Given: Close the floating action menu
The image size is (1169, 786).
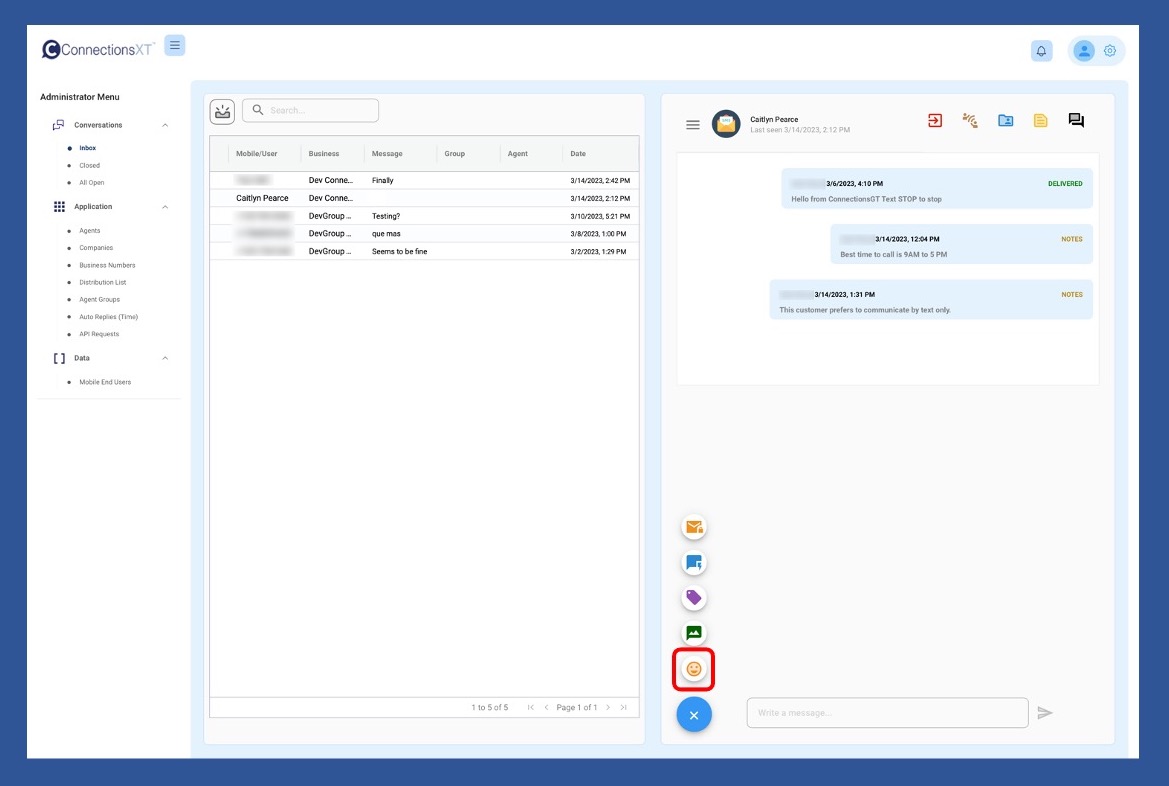Looking at the screenshot, I should point(694,714).
